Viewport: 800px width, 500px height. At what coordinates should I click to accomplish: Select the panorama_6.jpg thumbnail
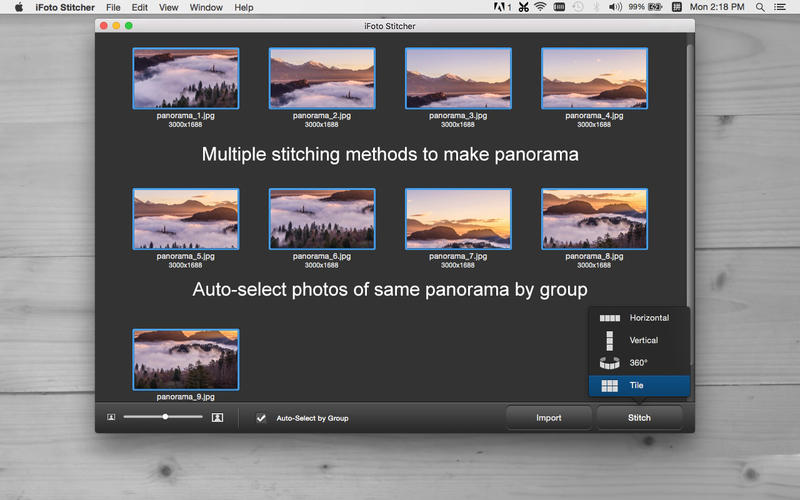pyautogui.click(x=322, y=219)
